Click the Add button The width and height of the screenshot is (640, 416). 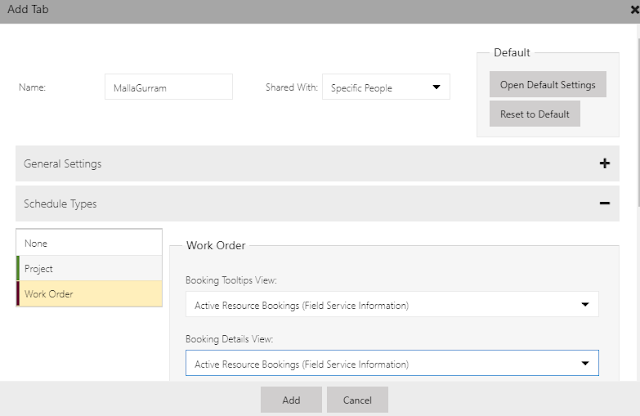click(x=291, y=400)
